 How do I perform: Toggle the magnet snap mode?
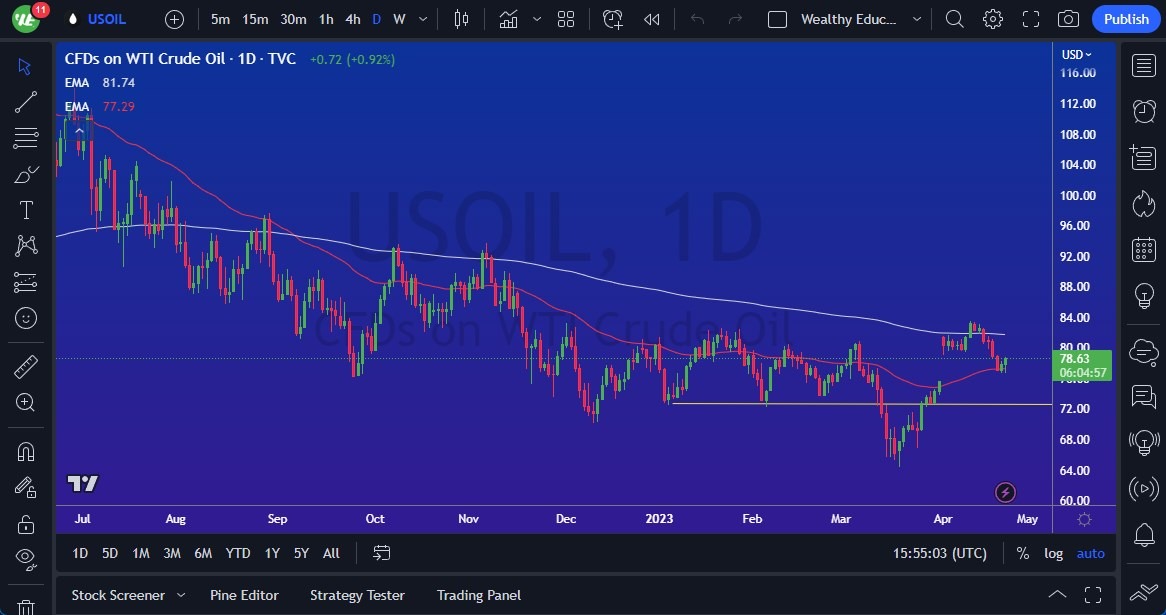click(x=26, y=451)
